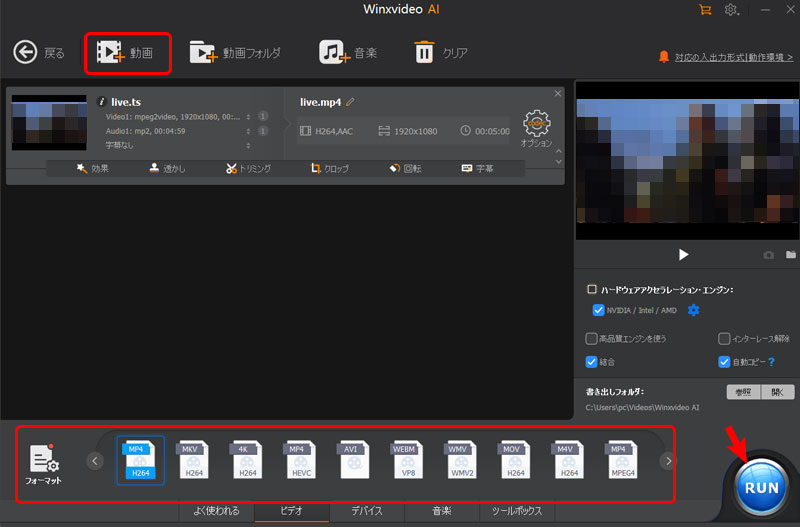Open the トリミング trim tool
Screen dimensions: 800x527
(x=248, y=168)
